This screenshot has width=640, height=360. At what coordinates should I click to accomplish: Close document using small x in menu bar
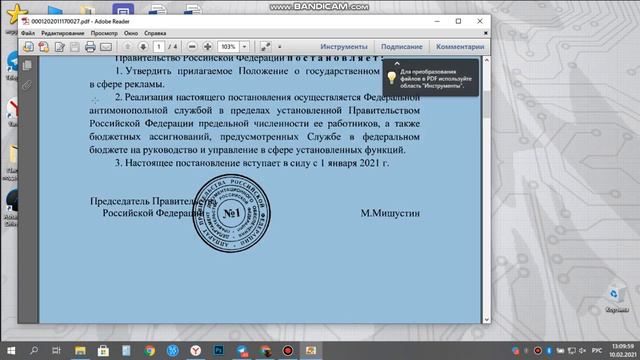pos(485,33)
